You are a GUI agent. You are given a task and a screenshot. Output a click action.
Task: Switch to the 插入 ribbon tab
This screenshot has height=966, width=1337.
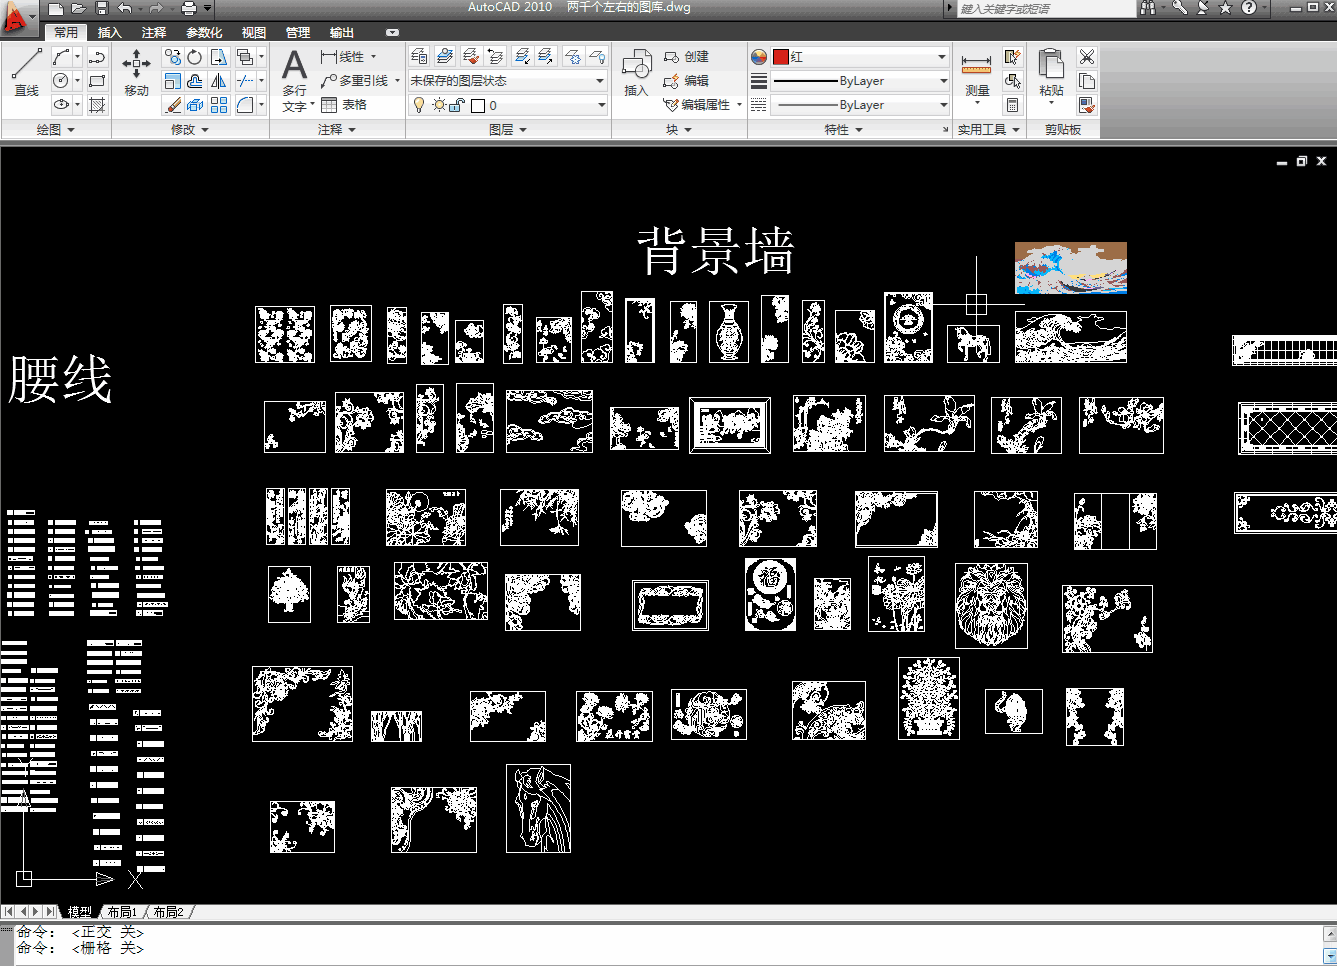coord(110,33)
